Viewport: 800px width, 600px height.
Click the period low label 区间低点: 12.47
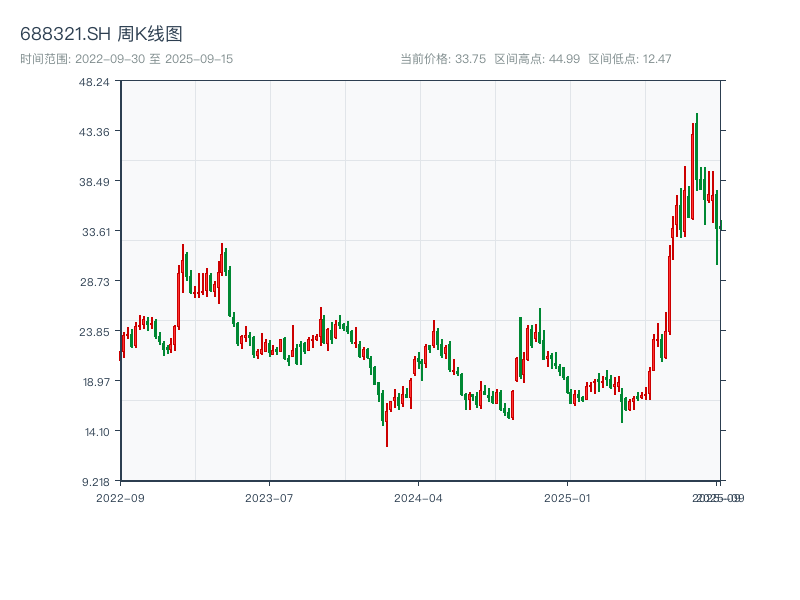(630, 59)
